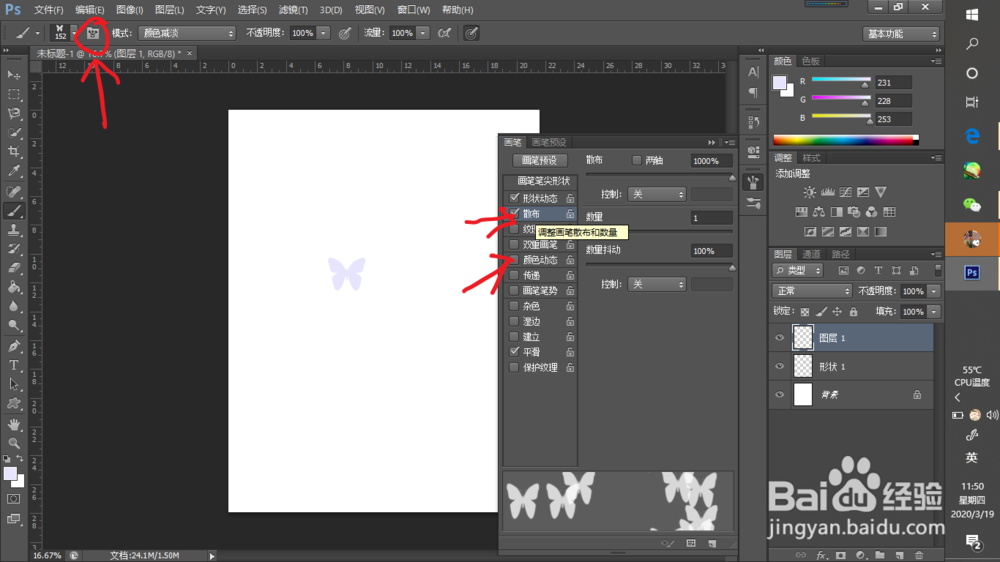Select the Brush tool in toolbox
Screen dimensions: 1000x562
pos(13,211)
